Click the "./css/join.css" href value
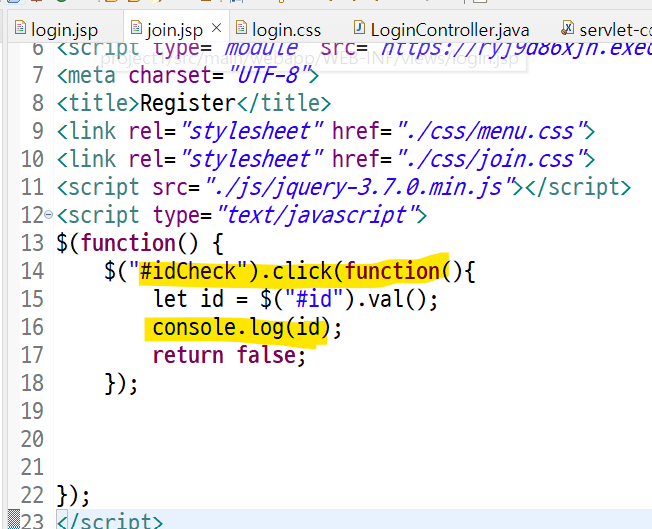652x529 pixels. tap(491, 159)
